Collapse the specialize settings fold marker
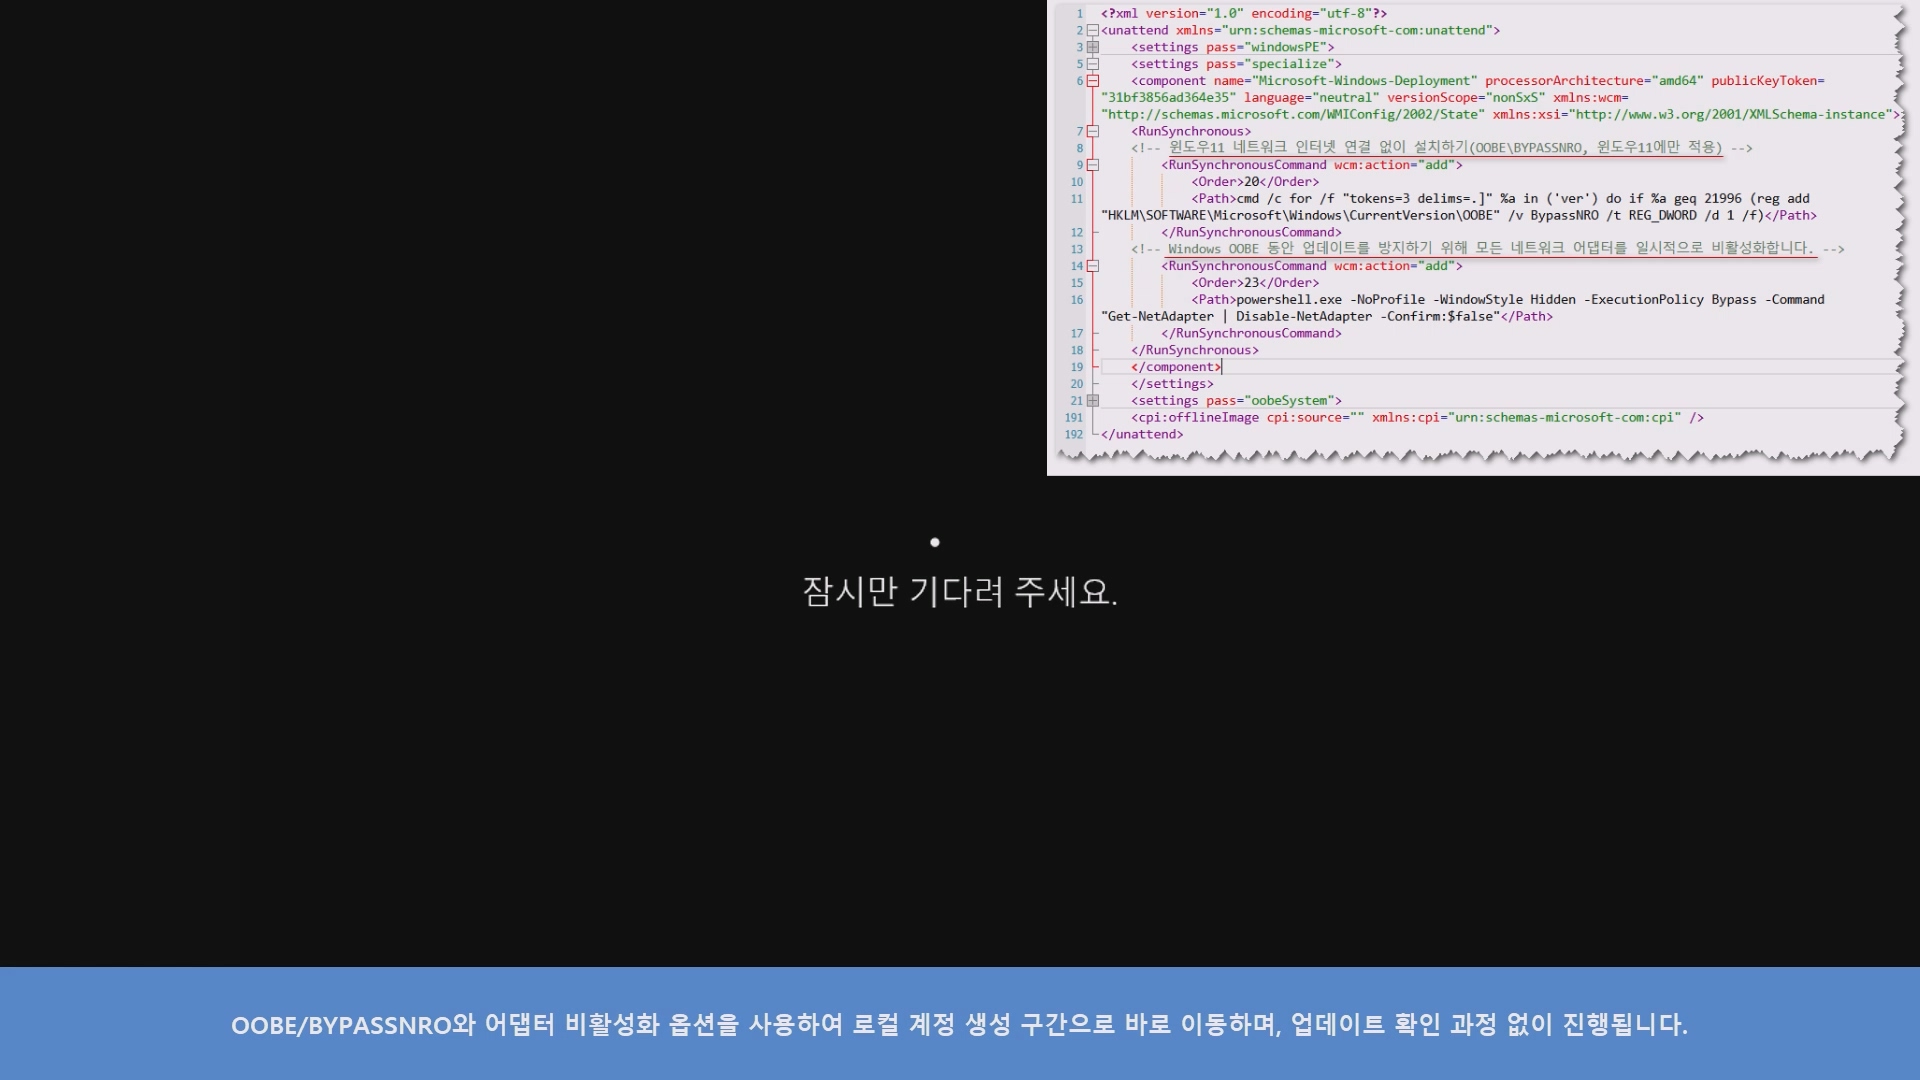 click(1093, 64)
